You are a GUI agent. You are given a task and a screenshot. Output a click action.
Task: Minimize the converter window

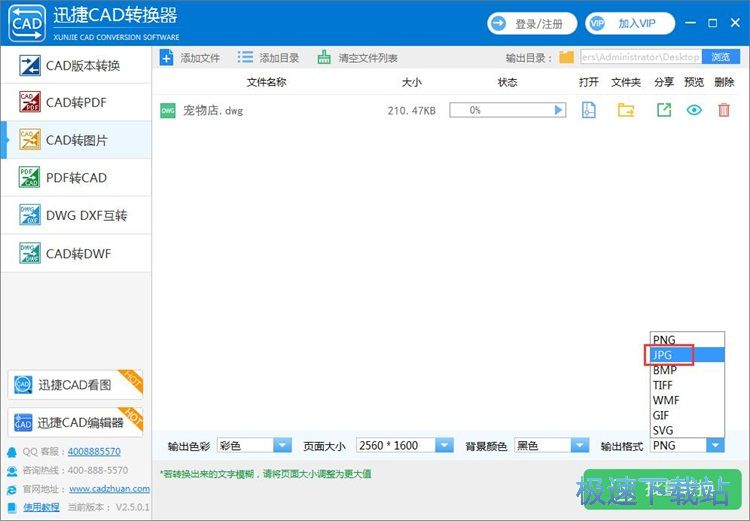pos(690,22)
